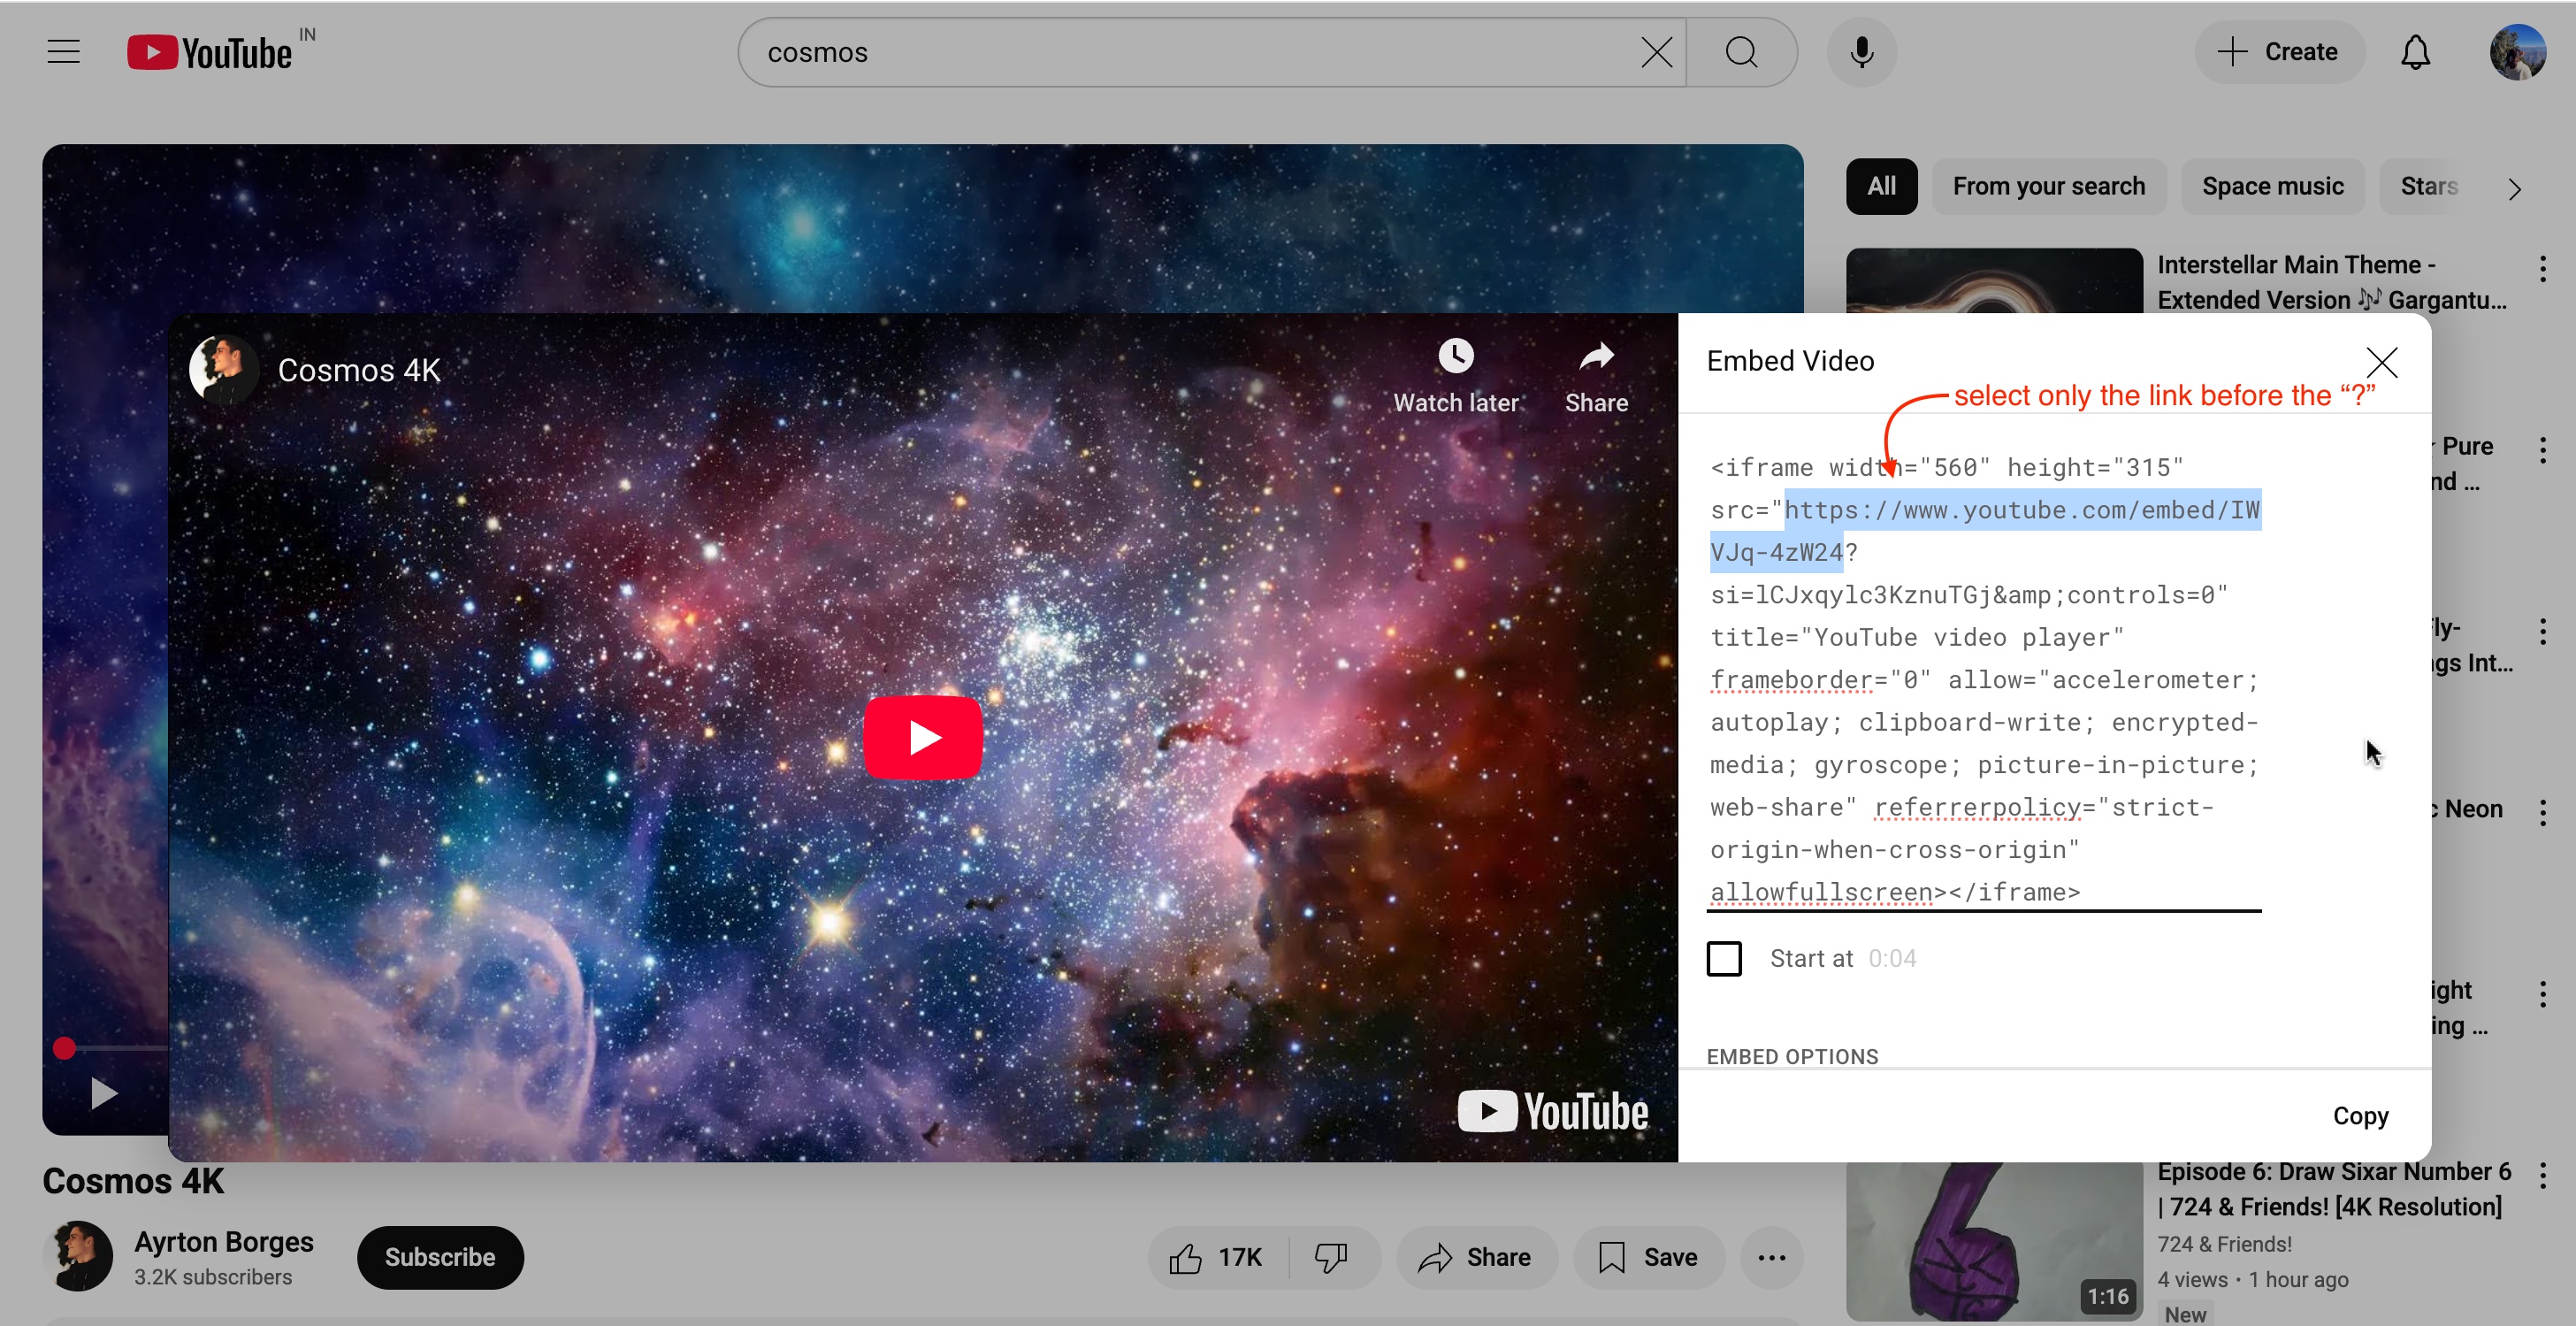Image resolution: width=2576 pixels, height=1326 pixels.
Task: Subscribe to Ayrton Borges channel
Action: 439,1257
